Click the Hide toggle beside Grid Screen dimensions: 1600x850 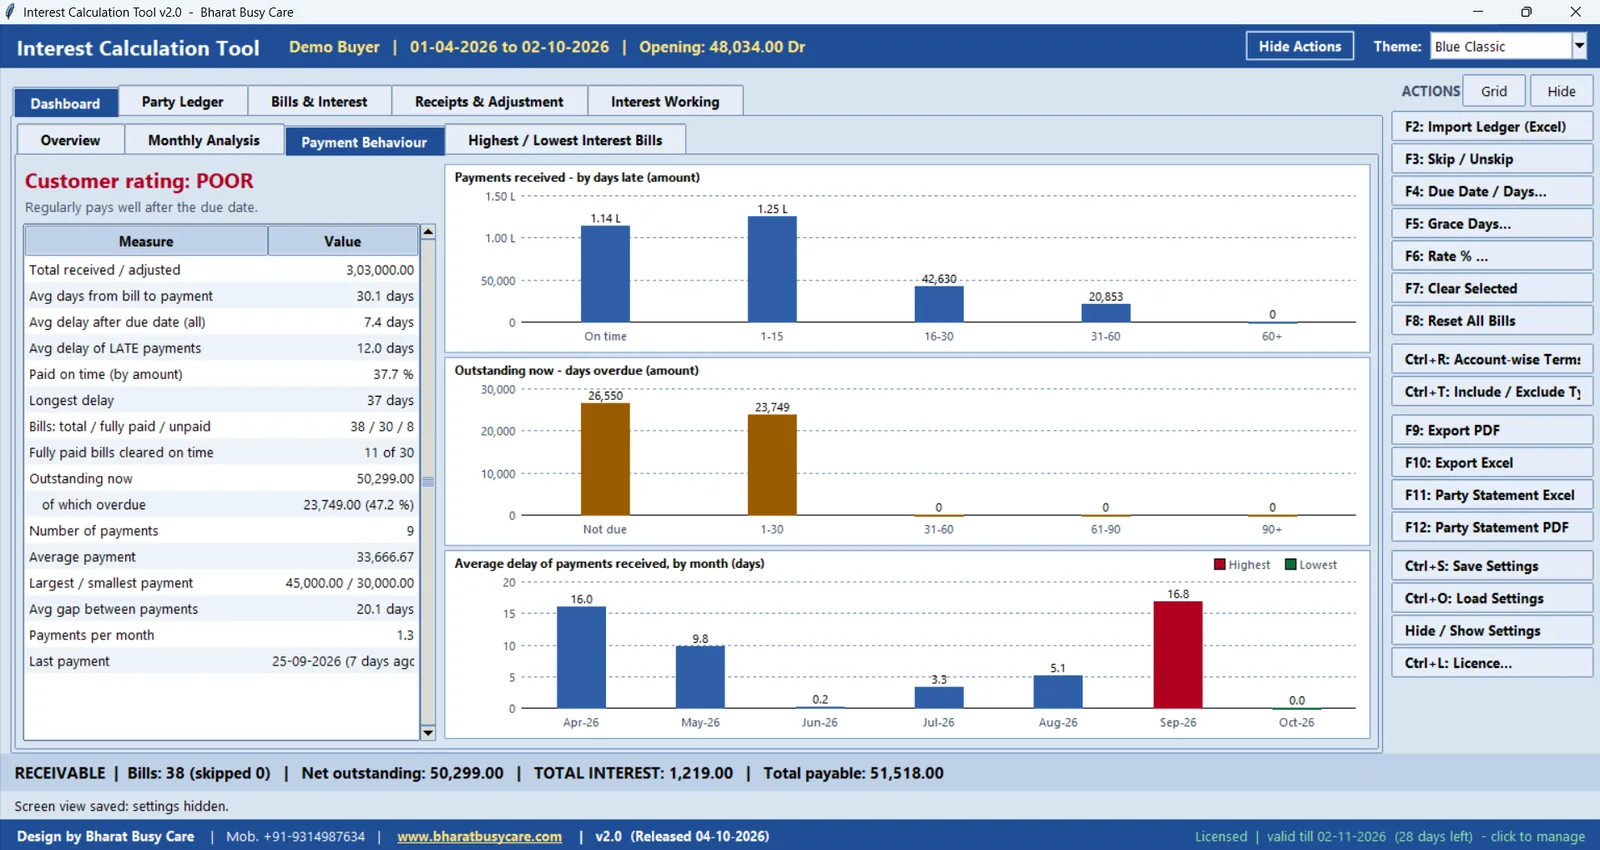1561,91
